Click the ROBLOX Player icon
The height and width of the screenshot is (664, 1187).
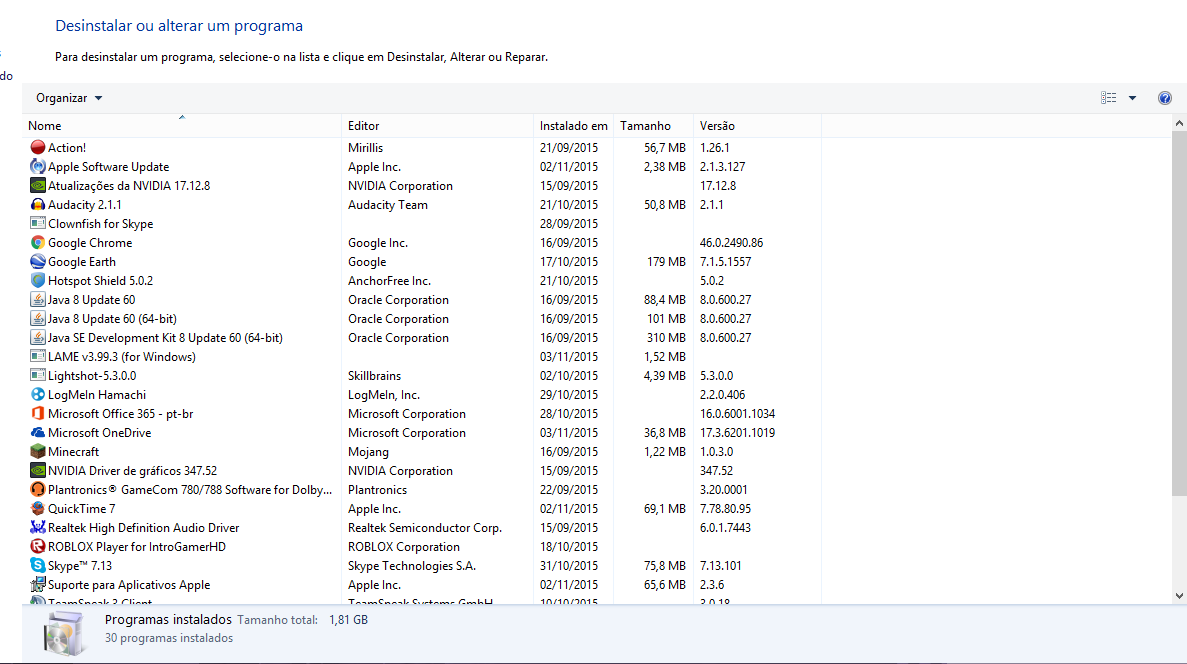click(37, 547)
